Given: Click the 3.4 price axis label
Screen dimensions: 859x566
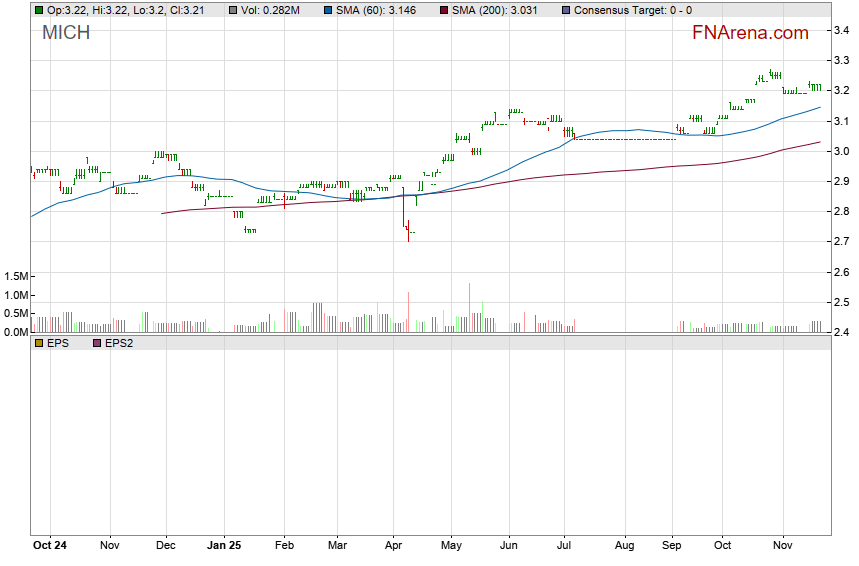Looking at the screenshot, I should (841, 31).
